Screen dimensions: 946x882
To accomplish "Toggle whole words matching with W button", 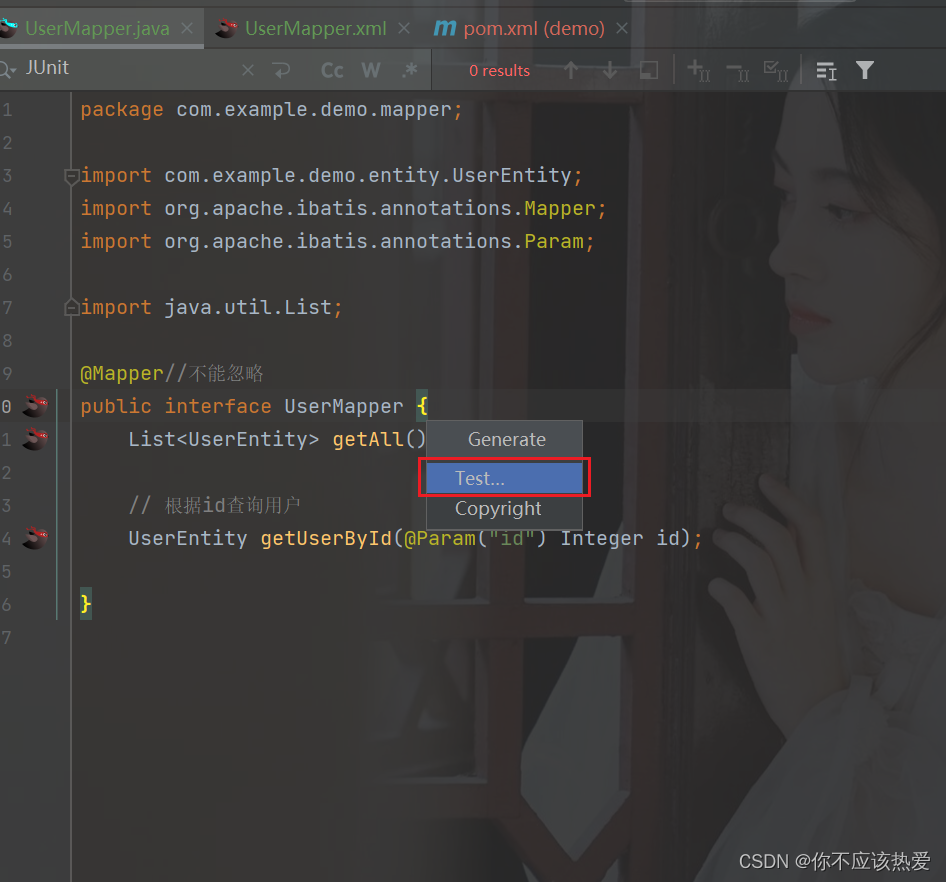I will [x=370, y=70].
